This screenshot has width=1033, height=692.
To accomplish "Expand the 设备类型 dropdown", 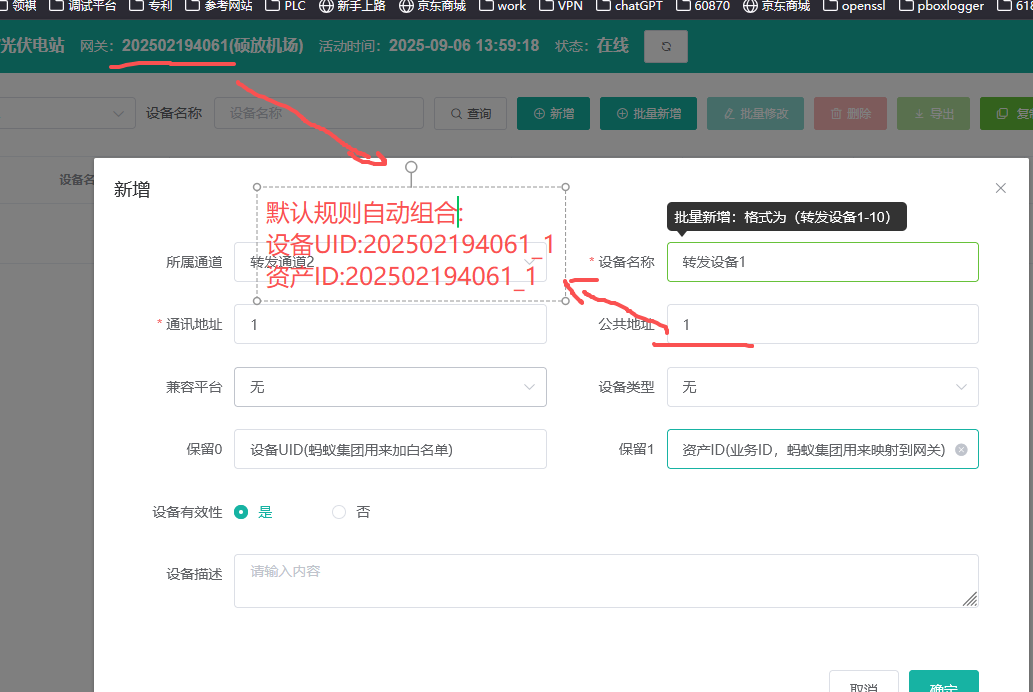I will (x=822, y=387).
